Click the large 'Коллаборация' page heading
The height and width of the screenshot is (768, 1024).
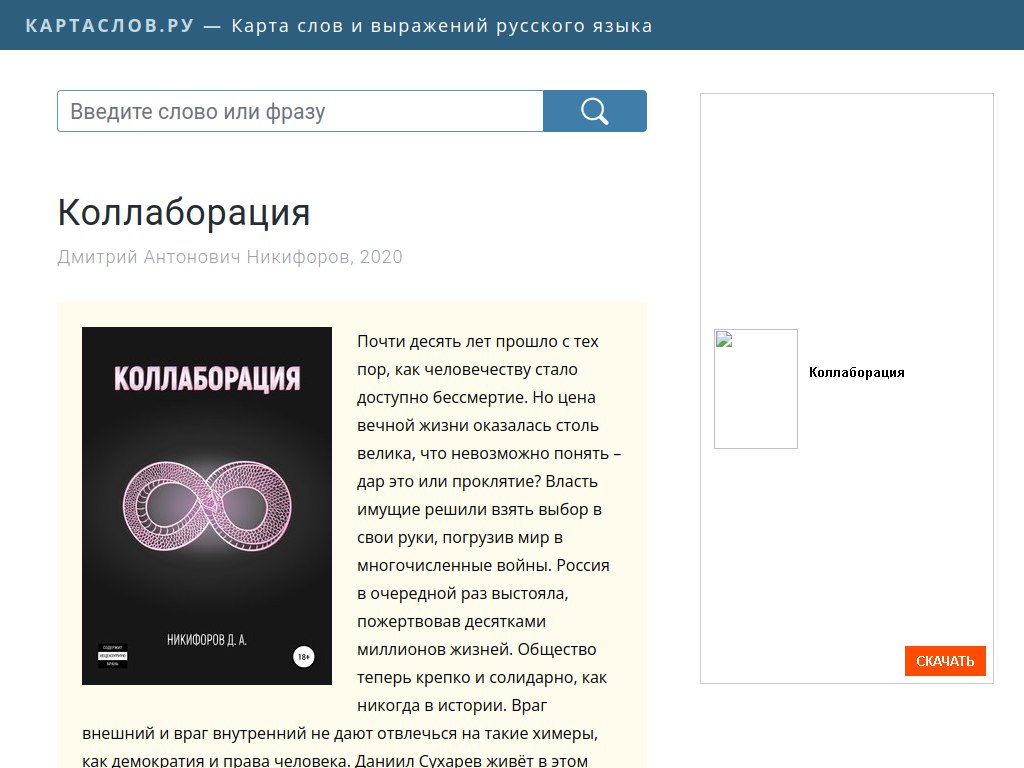tap(184, 213)
